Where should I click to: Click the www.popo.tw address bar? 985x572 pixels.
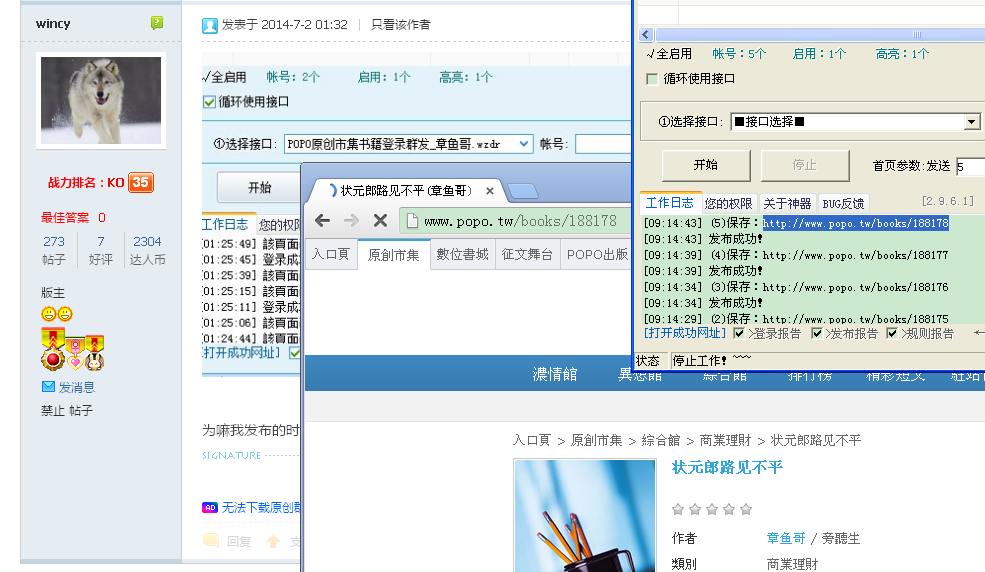[x=515, y=221]
